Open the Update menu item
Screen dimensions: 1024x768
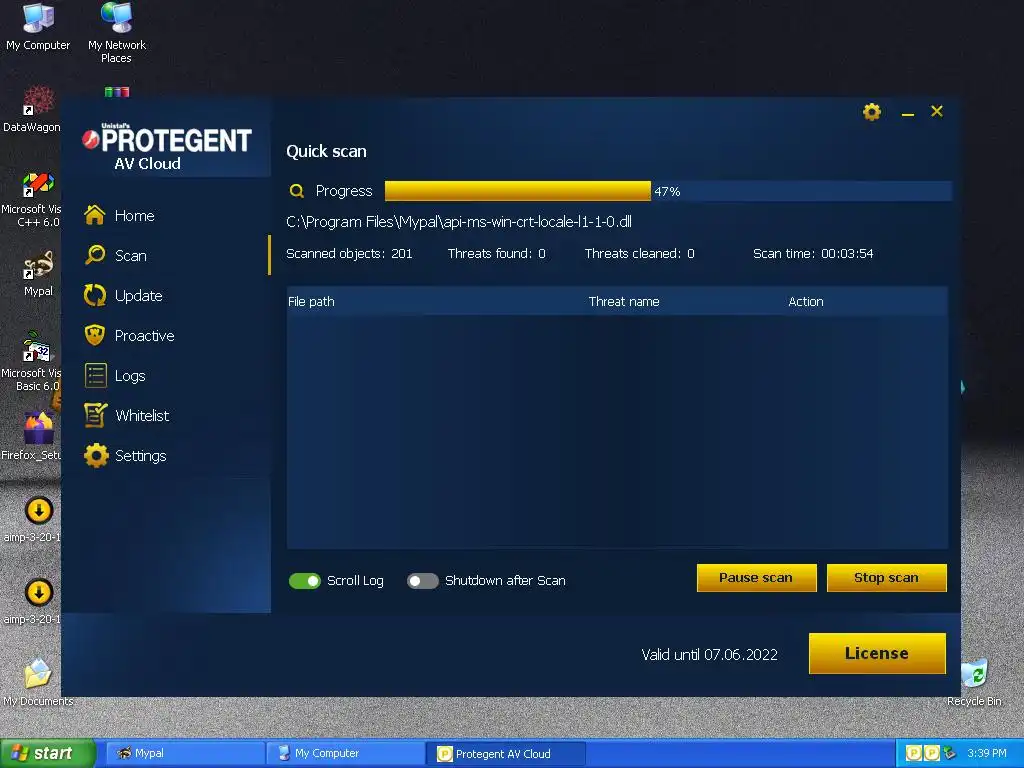(138, 295)
